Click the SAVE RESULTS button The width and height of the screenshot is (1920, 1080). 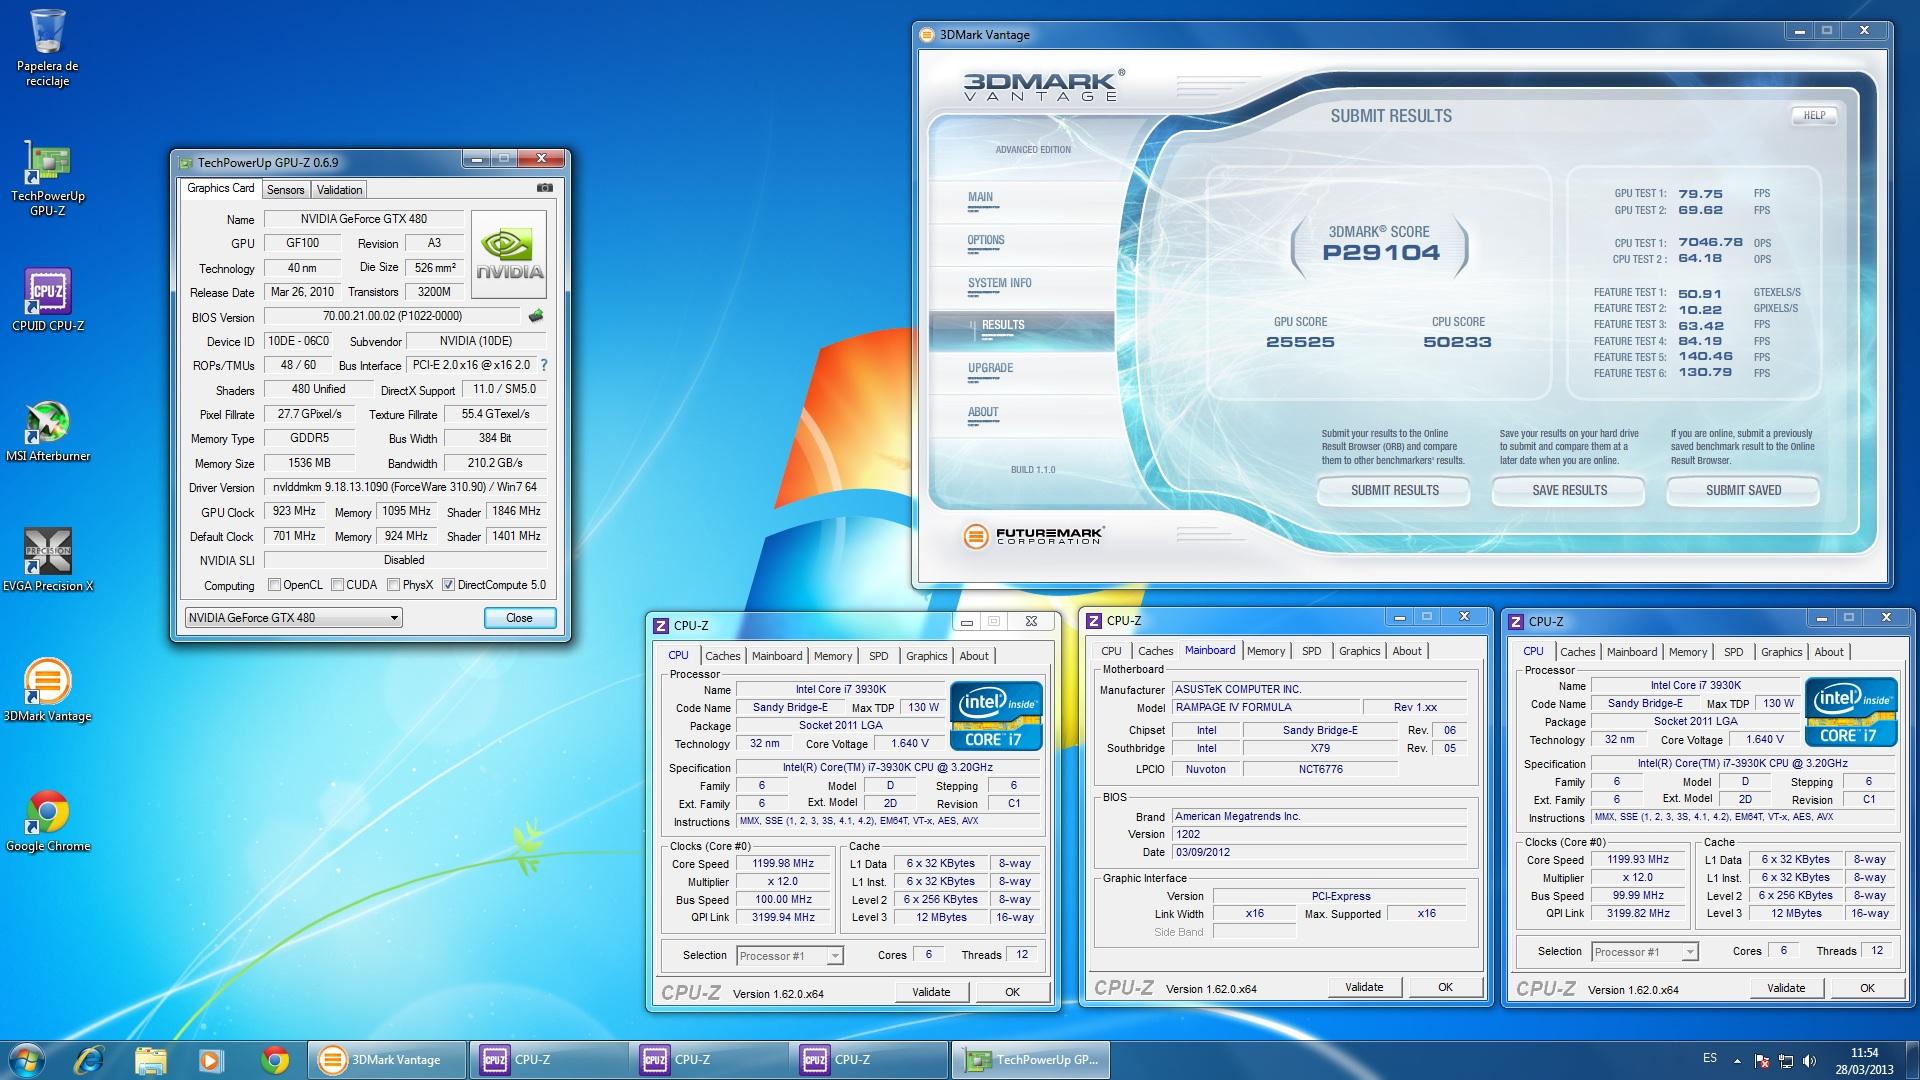tap(1569, 490)
